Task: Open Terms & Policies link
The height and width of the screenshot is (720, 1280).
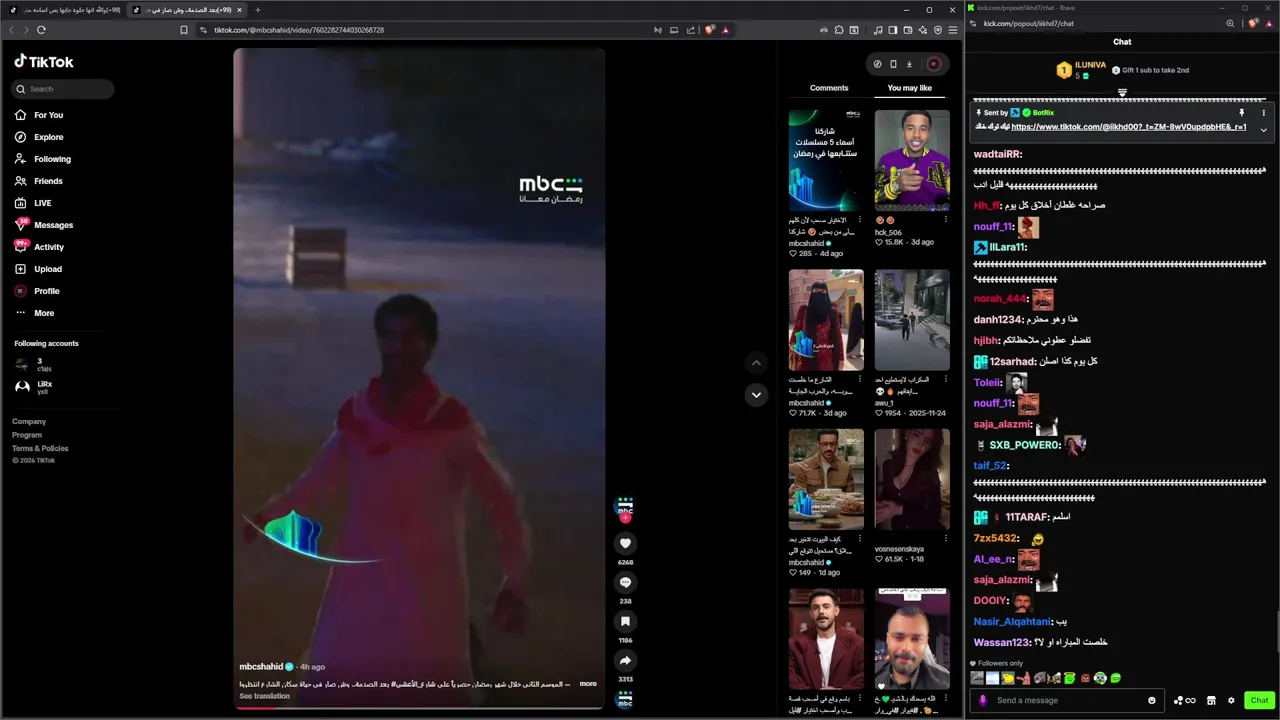Action: tap(40, 448)
